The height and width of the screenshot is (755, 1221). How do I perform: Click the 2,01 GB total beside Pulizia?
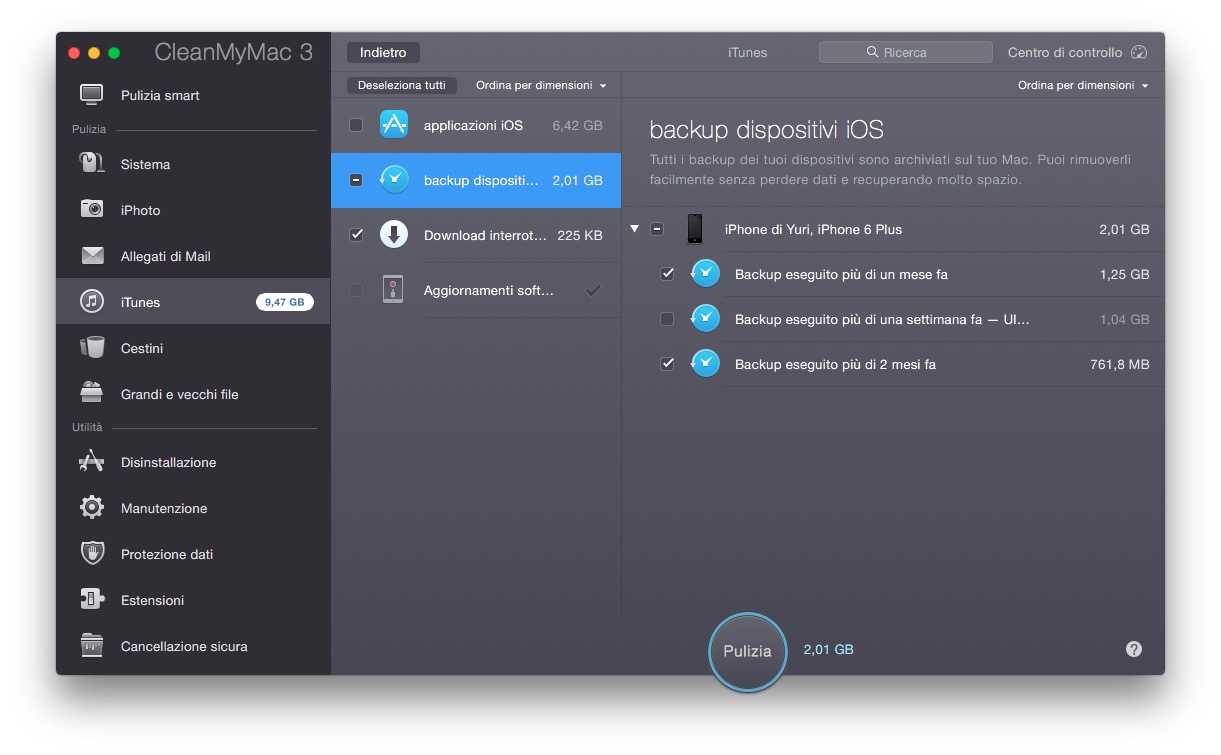828,650
